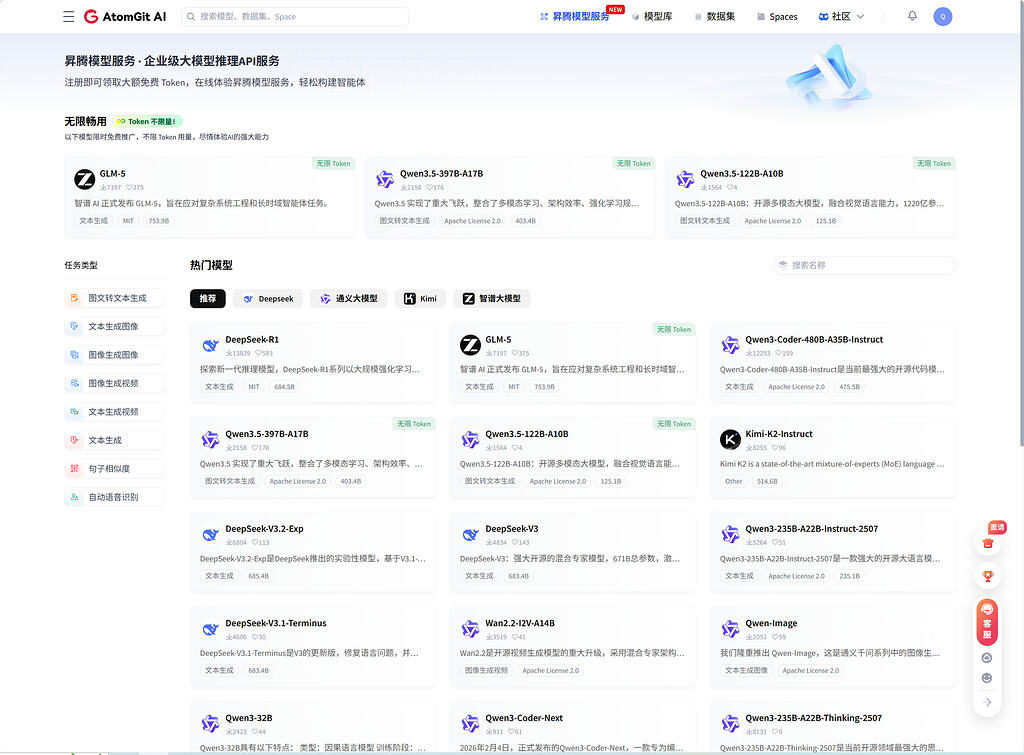Click the smiley feedback floating icon
Screen dimensions: 1024x755
[x=987, y=678]
